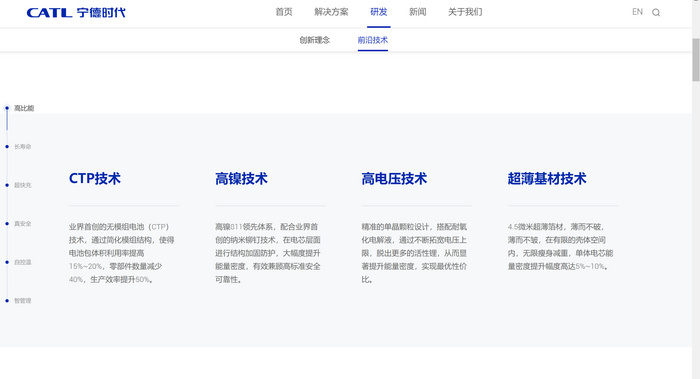The image size is (700, 379).
Task: Open the search magnifier icon
Action: [x=656, y=12]
